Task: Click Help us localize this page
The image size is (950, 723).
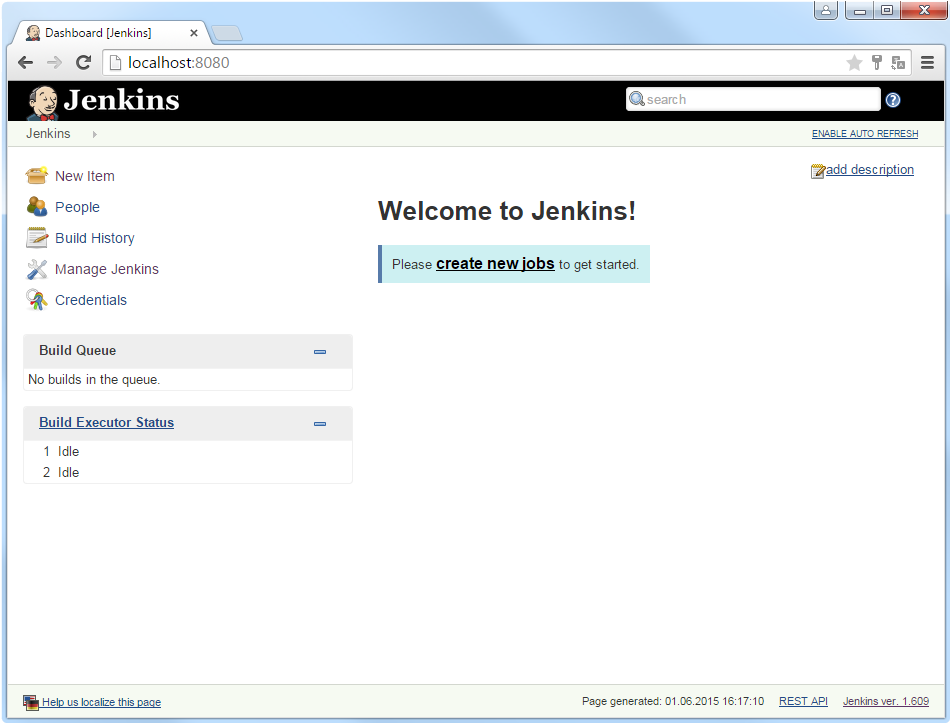Action: (x=101, y=702)
